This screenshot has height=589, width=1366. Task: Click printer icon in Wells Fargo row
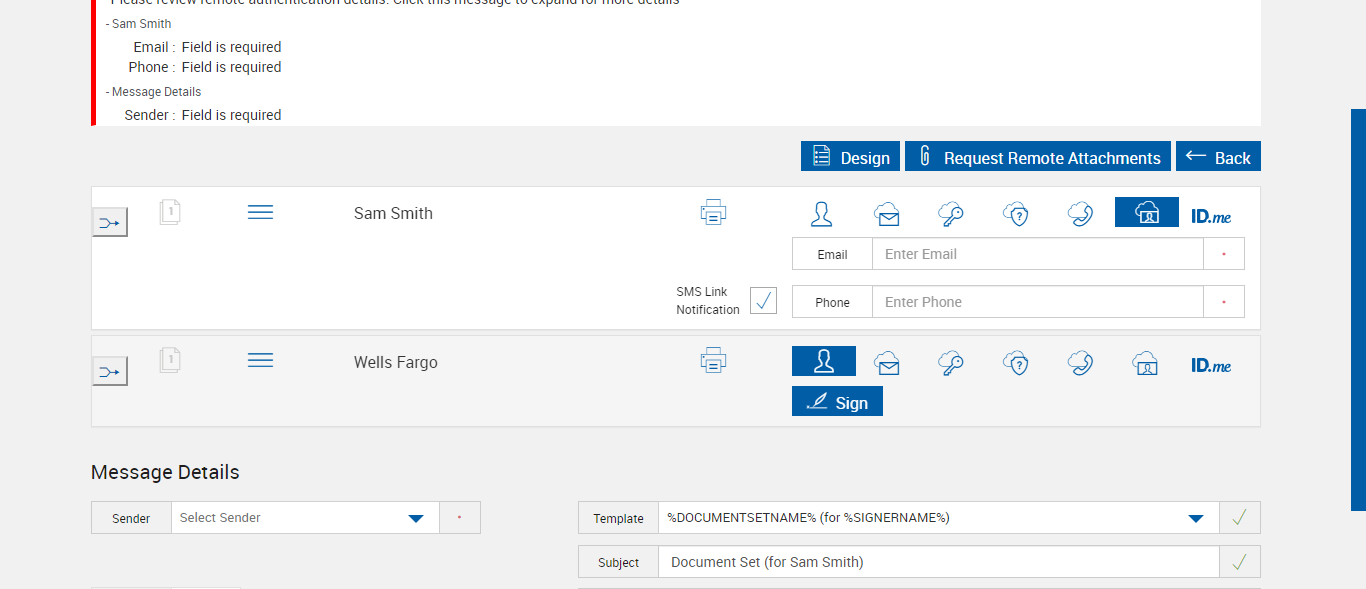(x=713, y=360)
